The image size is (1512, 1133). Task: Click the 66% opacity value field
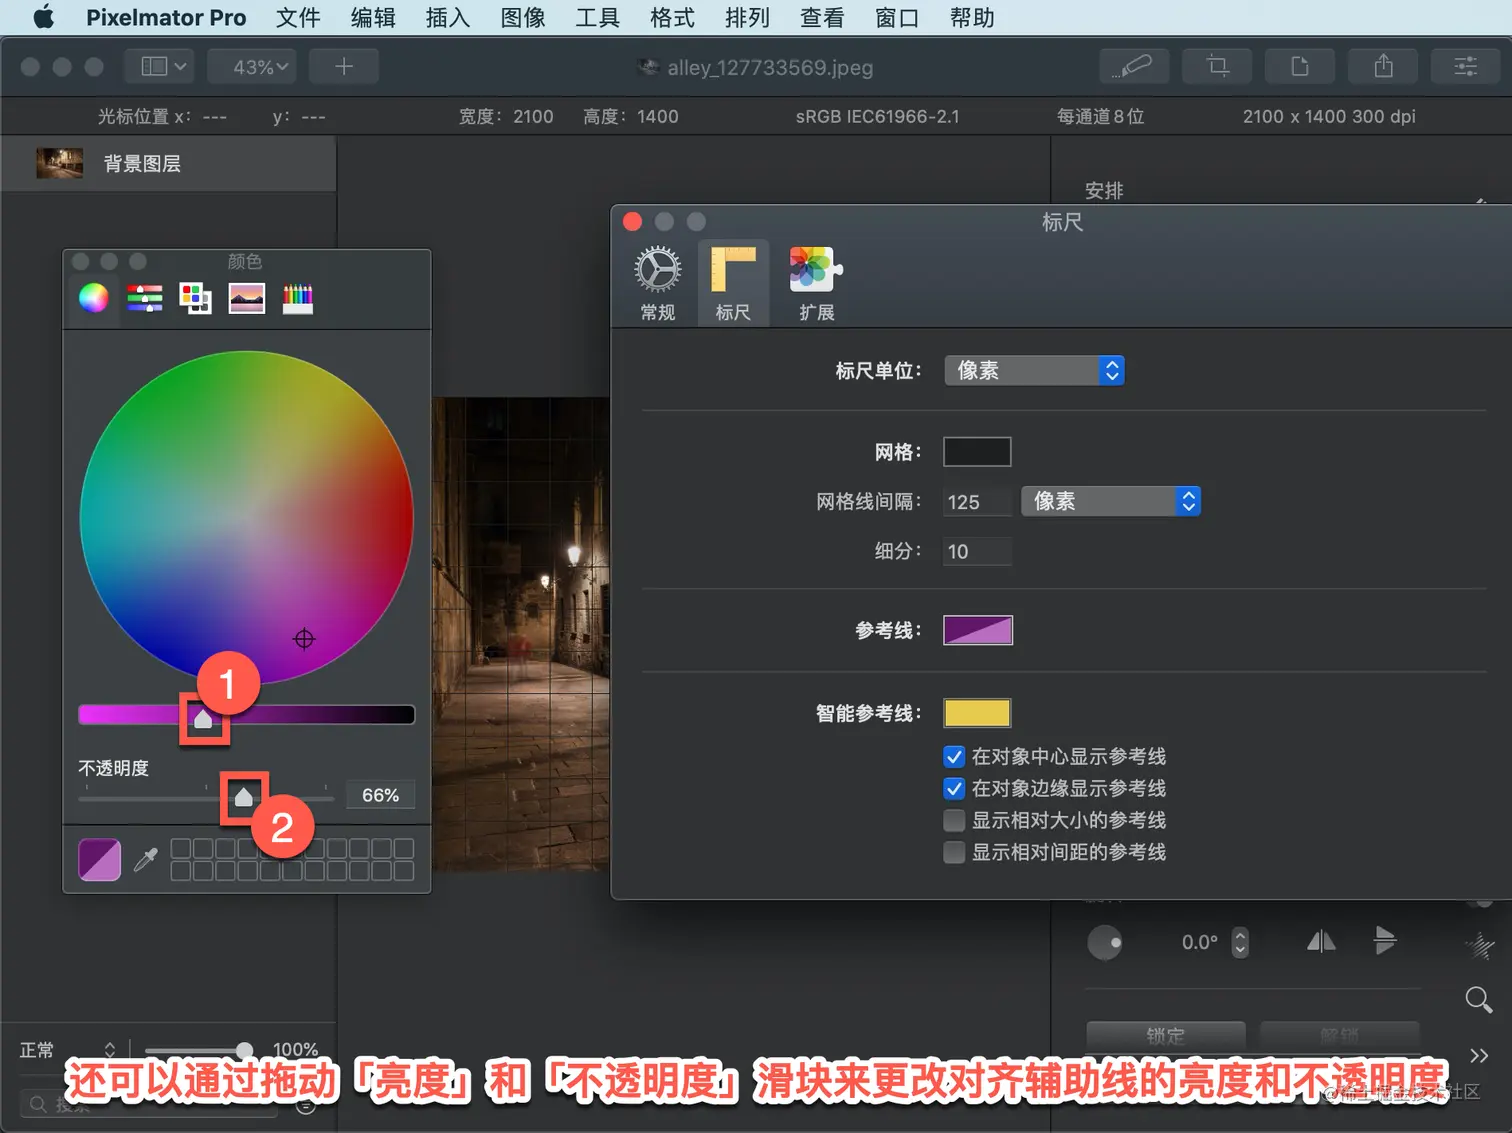[381, 795]
